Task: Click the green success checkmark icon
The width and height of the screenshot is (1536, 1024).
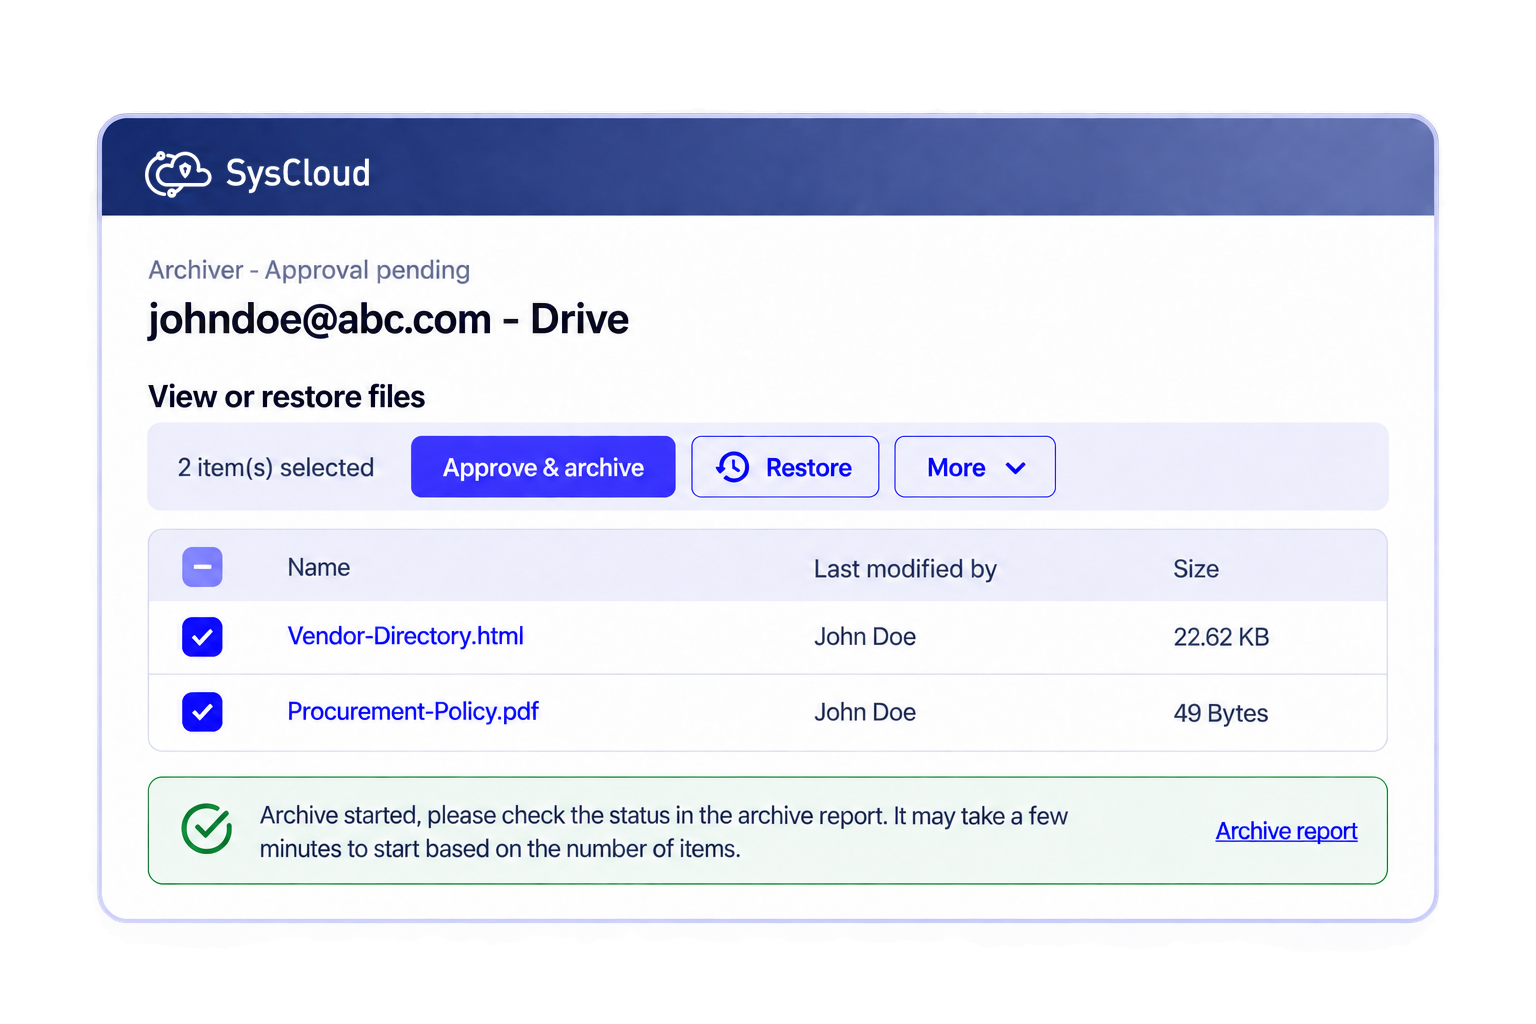Action: tap(207, 829)
